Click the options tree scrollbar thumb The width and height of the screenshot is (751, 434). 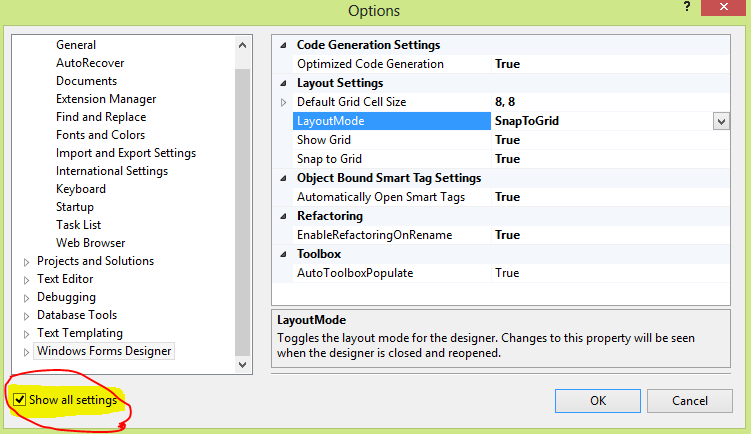tap(242, 212)
